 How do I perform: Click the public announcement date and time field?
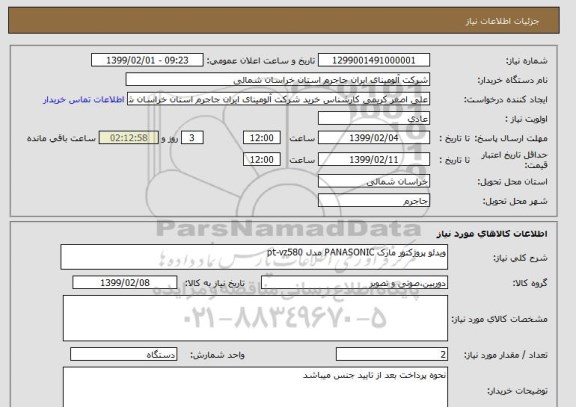point(147,60)
